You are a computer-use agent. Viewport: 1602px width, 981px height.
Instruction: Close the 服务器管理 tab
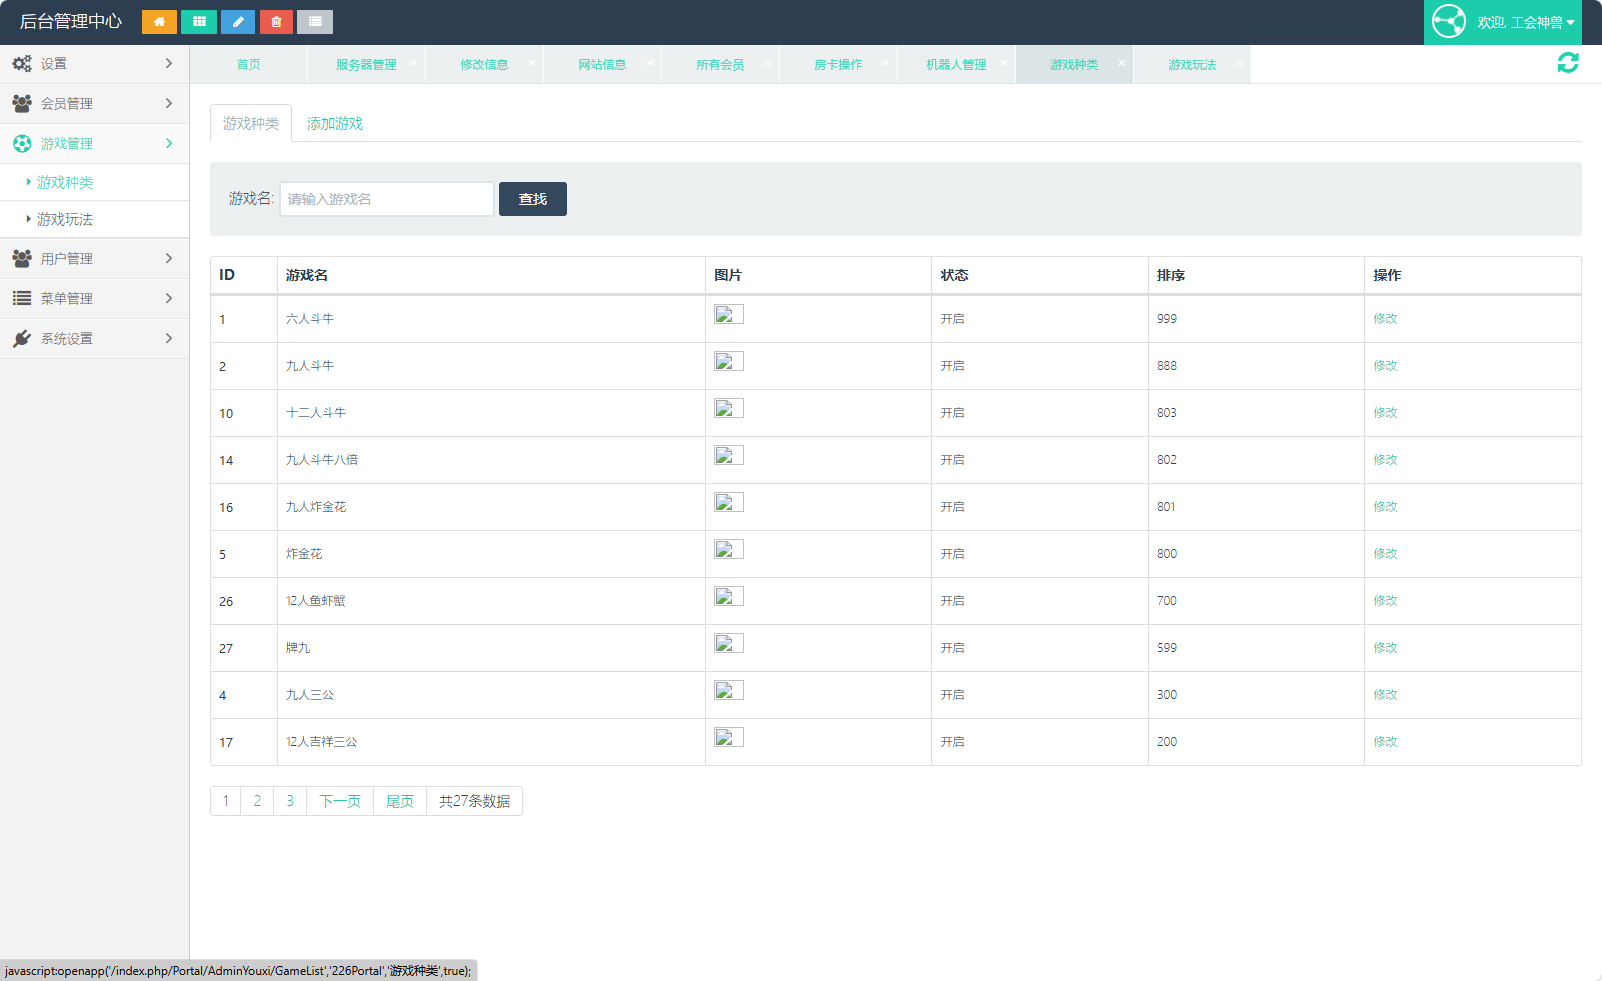click(414, 63)
